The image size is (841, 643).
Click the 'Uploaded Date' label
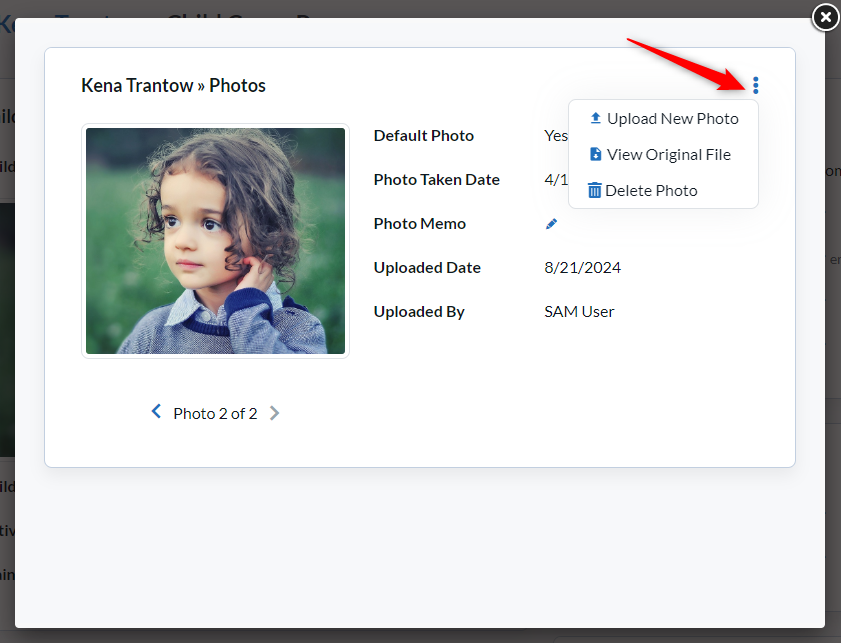pyautogui.click(x=427, y=268)
